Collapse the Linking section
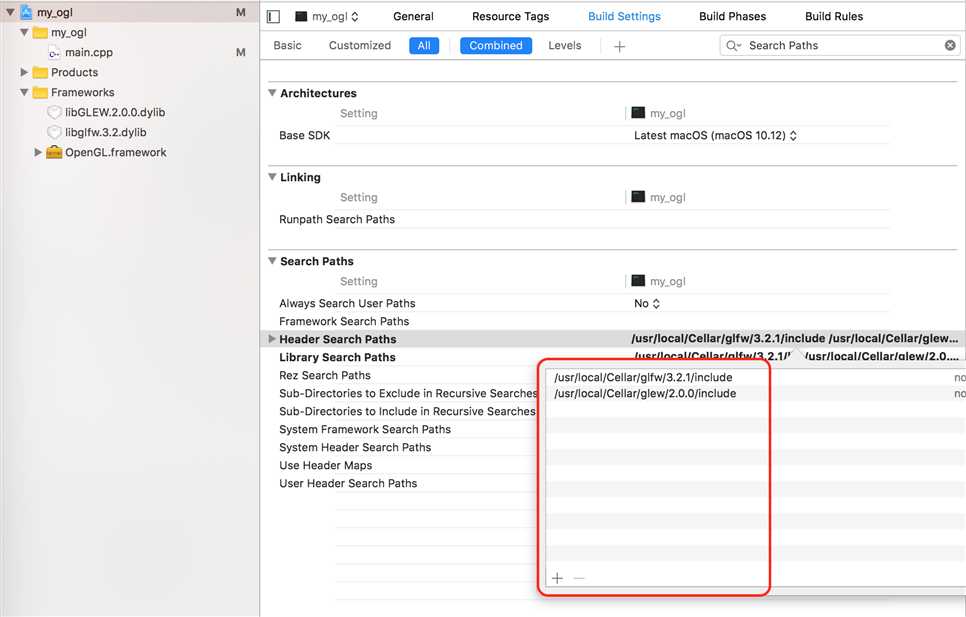Image resolution: width=966 pixels, height=617 pixels. 272,177
